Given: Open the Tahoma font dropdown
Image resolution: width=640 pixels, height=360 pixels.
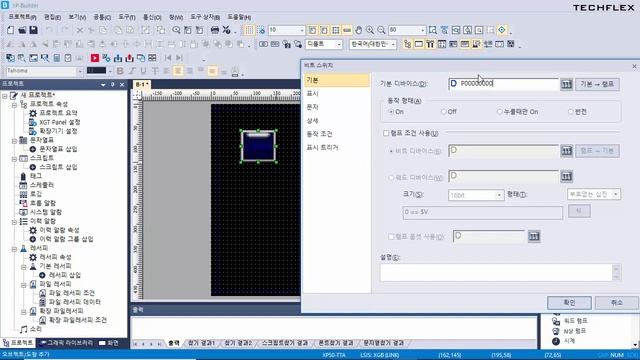Looking at the screenshot, I should (80, 71).
